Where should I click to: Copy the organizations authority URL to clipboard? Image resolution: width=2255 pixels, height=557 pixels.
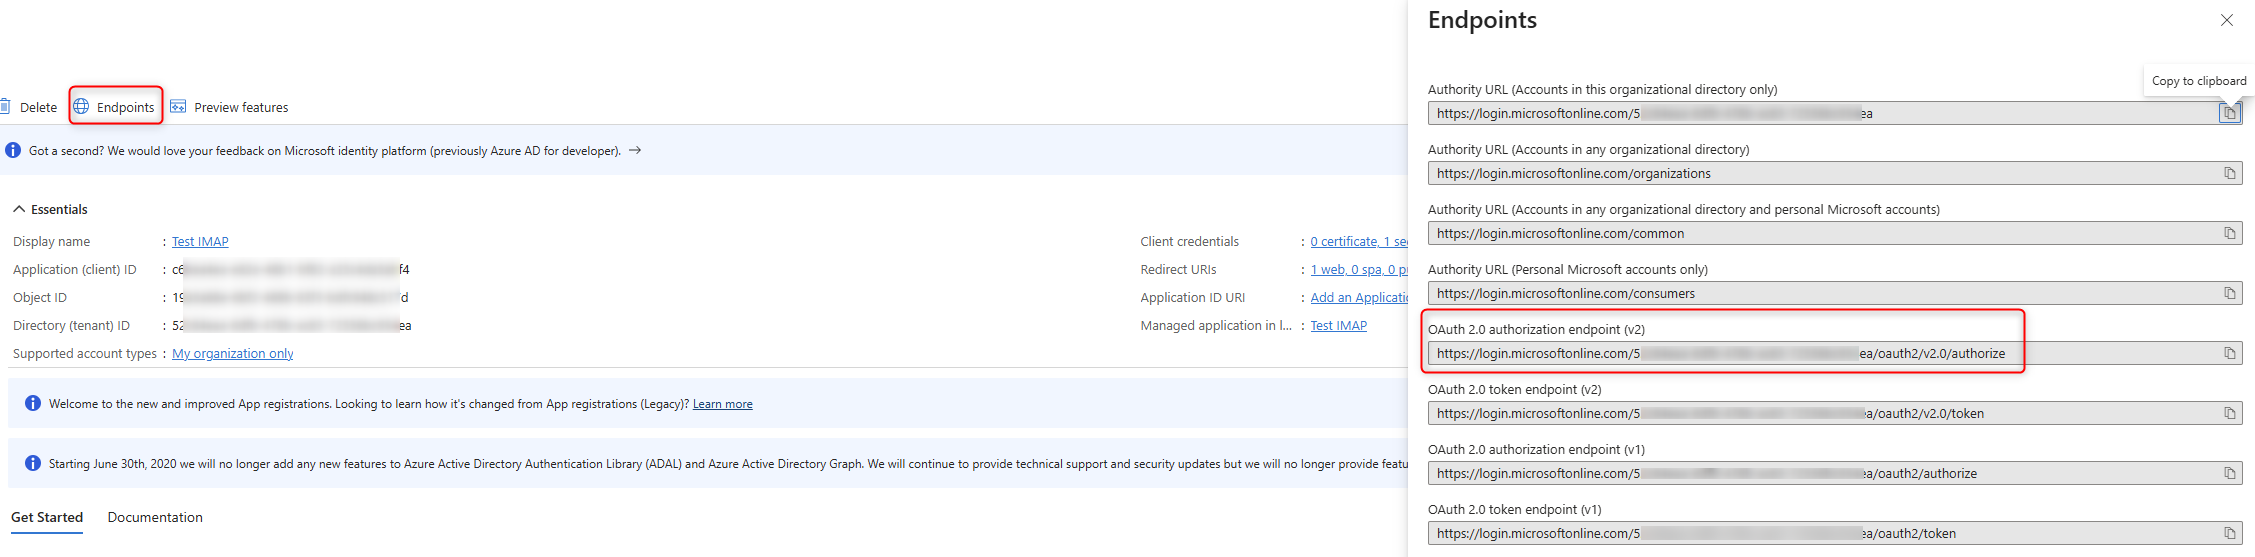click(2229, 173)
